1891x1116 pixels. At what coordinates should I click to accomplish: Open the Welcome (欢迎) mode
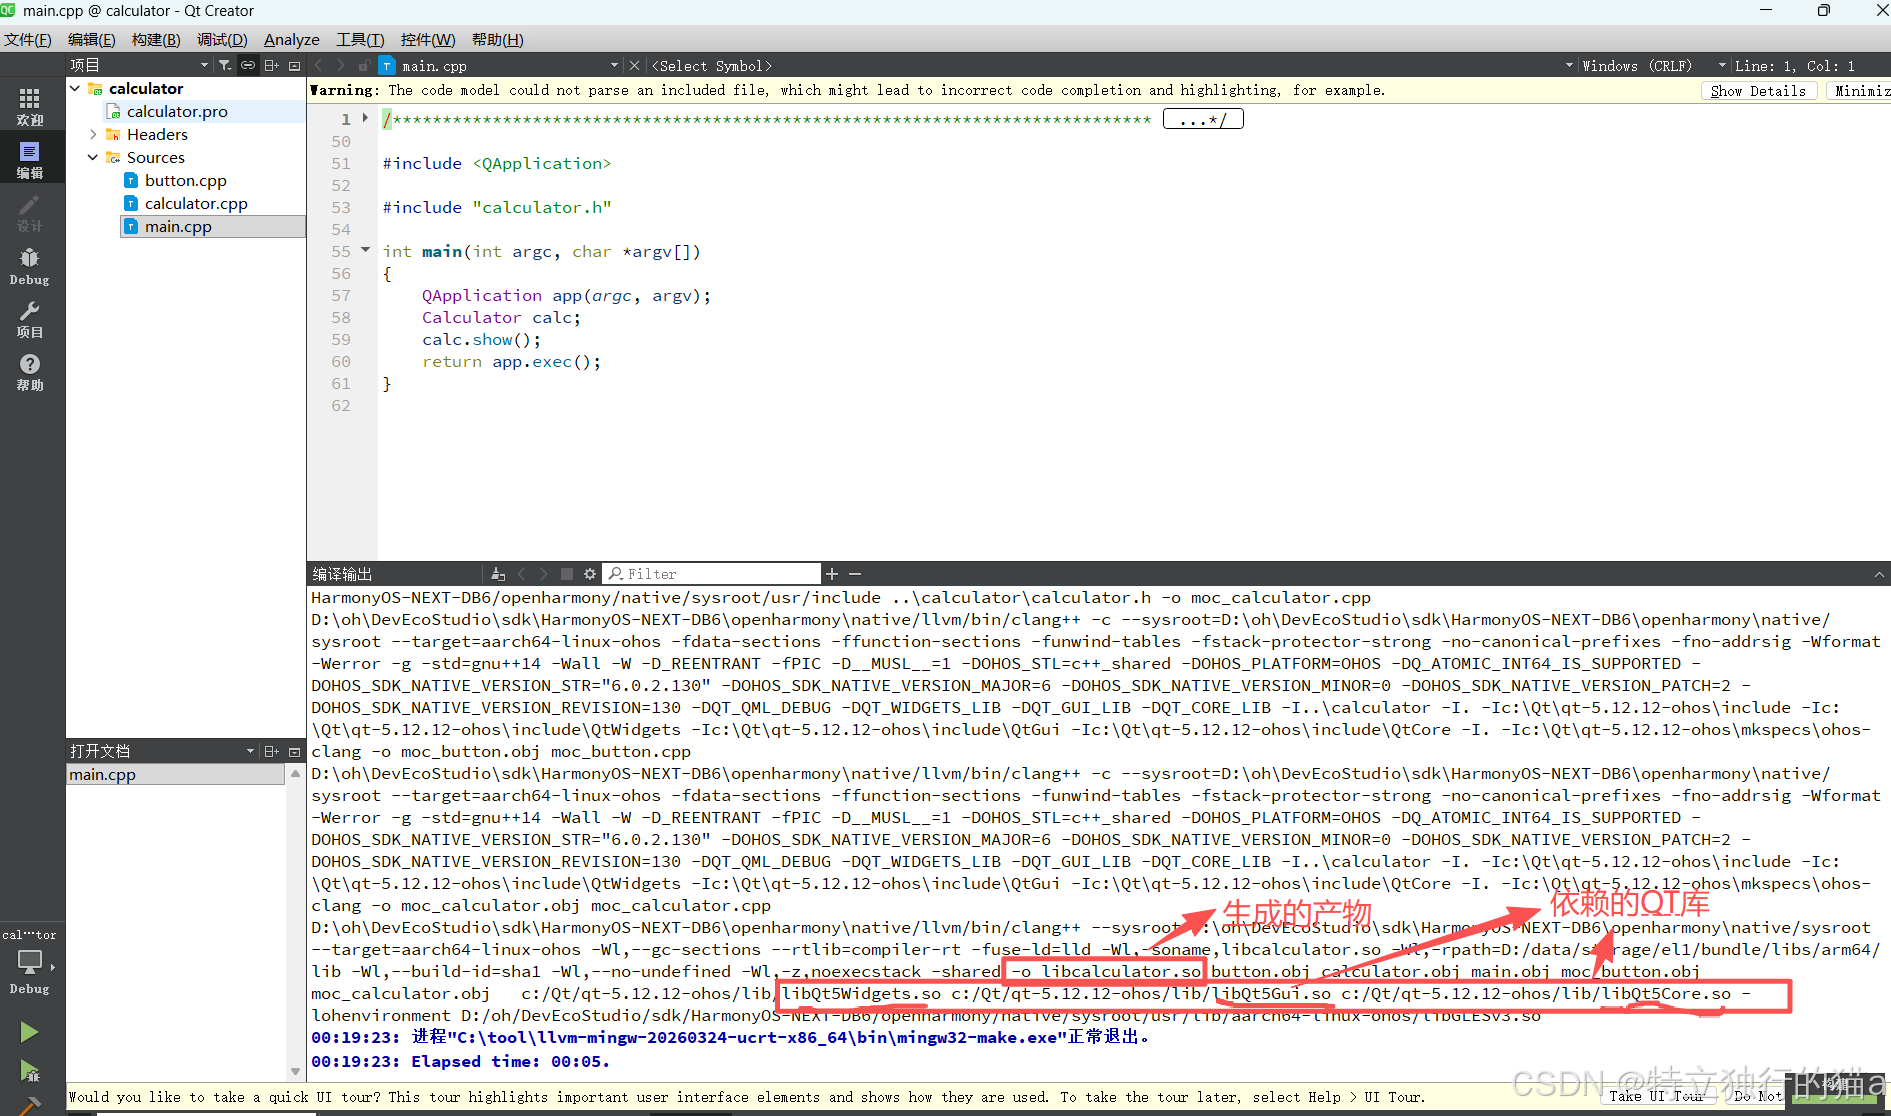click(x=30, y=106)
